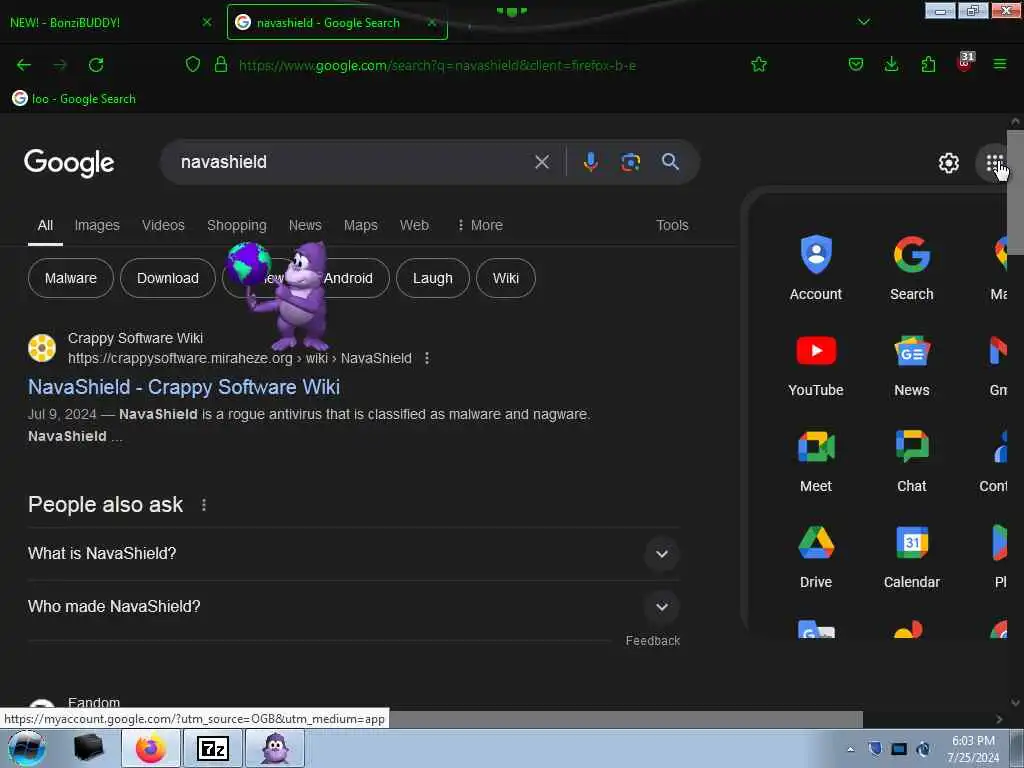This screenshot has width=1024, height=768.
Task: Show hidden system tray icons
Action: [x=850, y=749]
